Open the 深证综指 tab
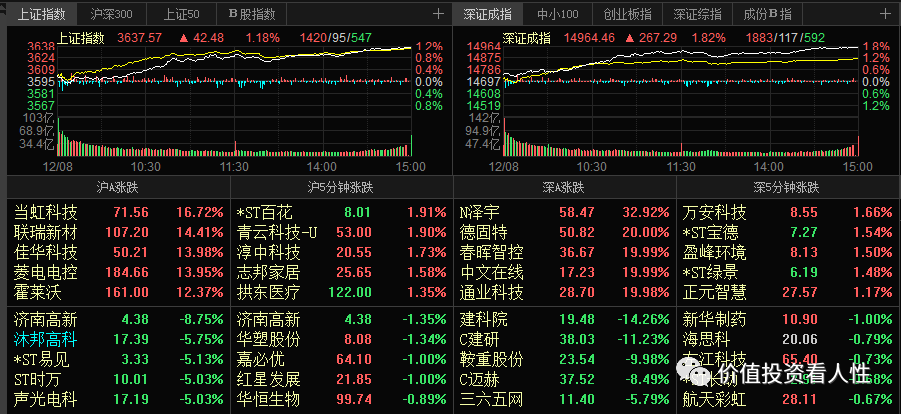 [x=698, y=14]
